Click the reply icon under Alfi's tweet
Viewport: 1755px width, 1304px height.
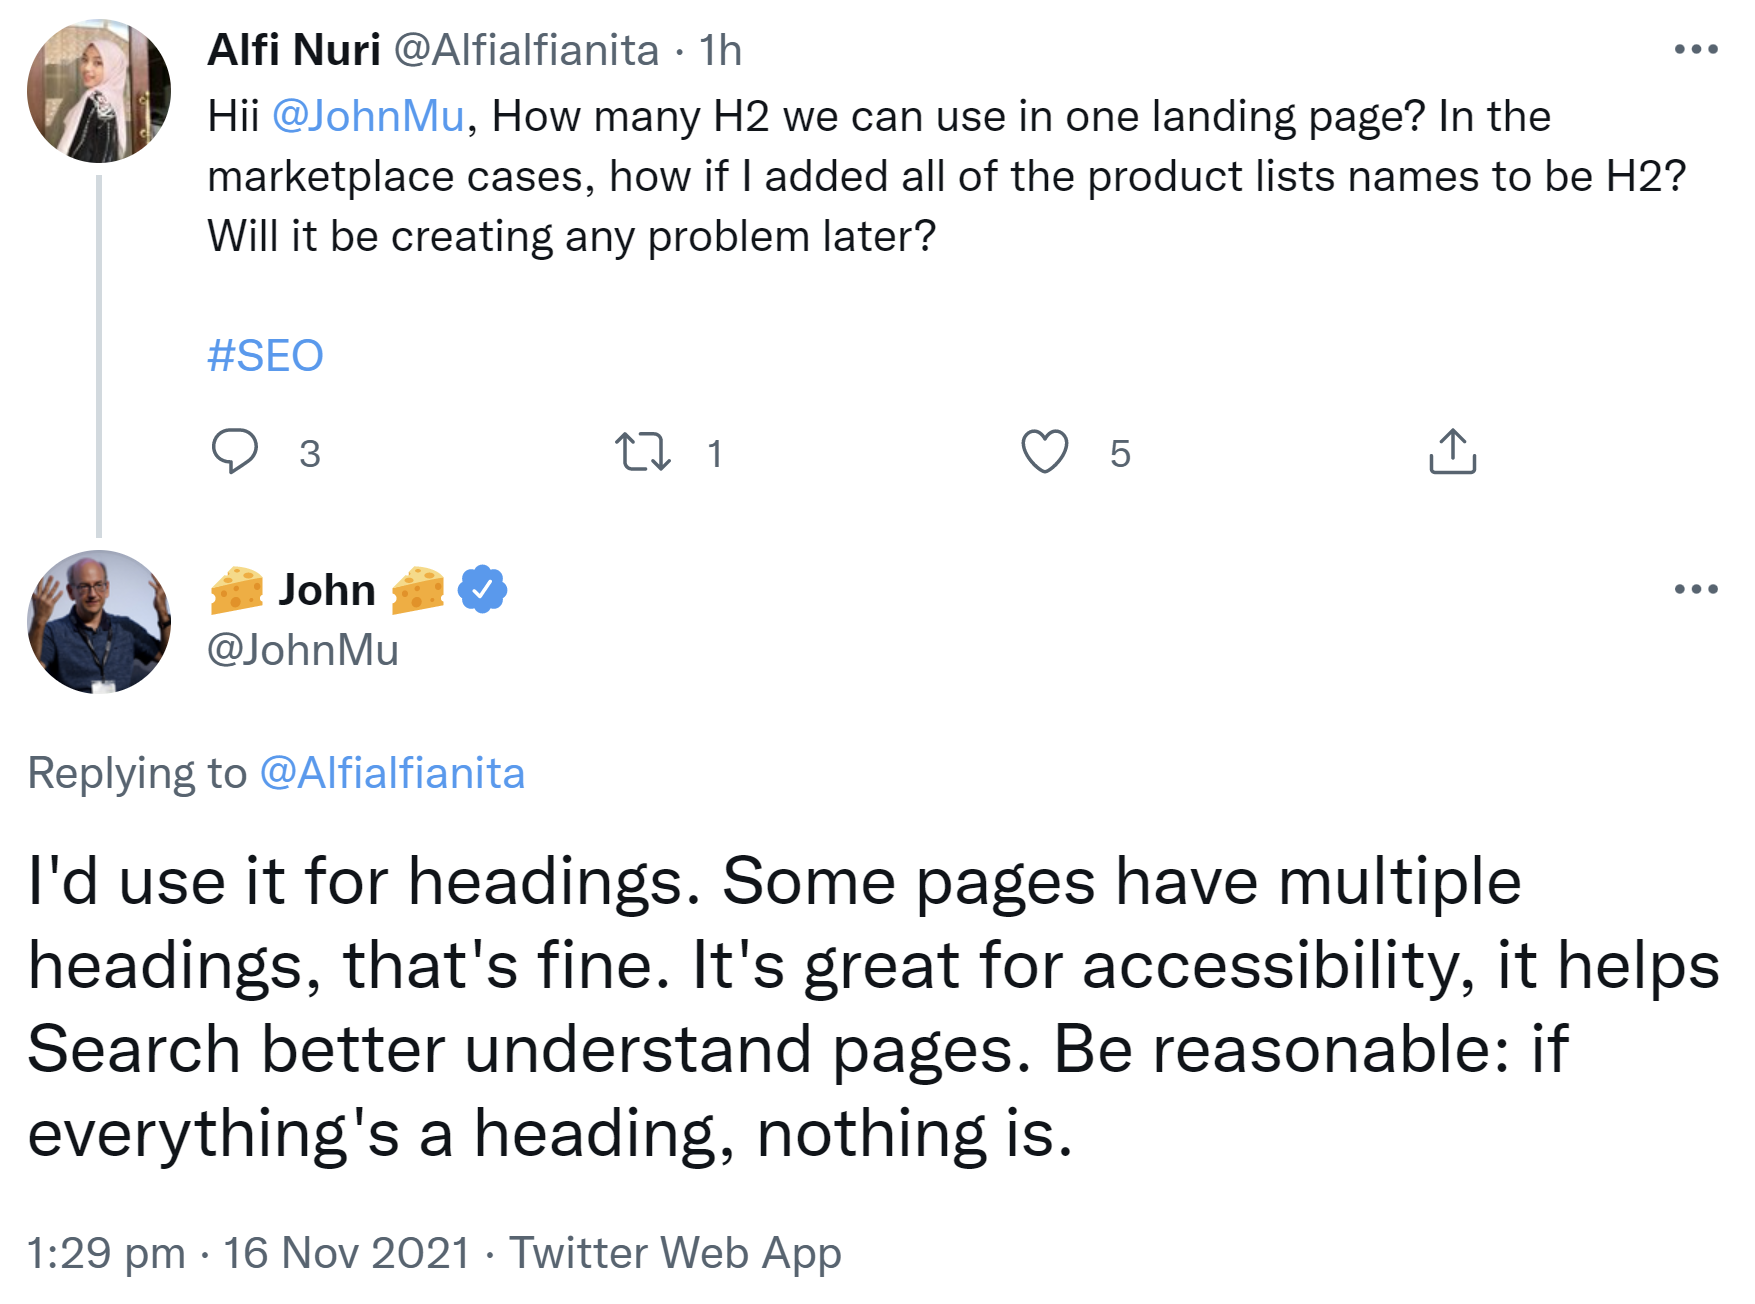235,451
